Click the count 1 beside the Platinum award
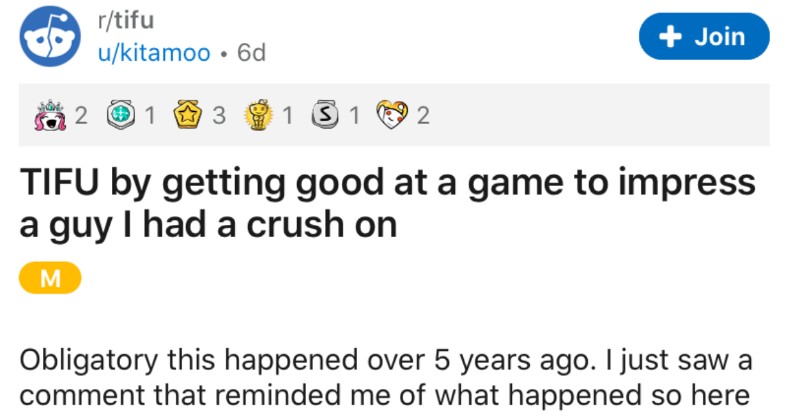This screenshot has width=800, height=420. point(150,117)
